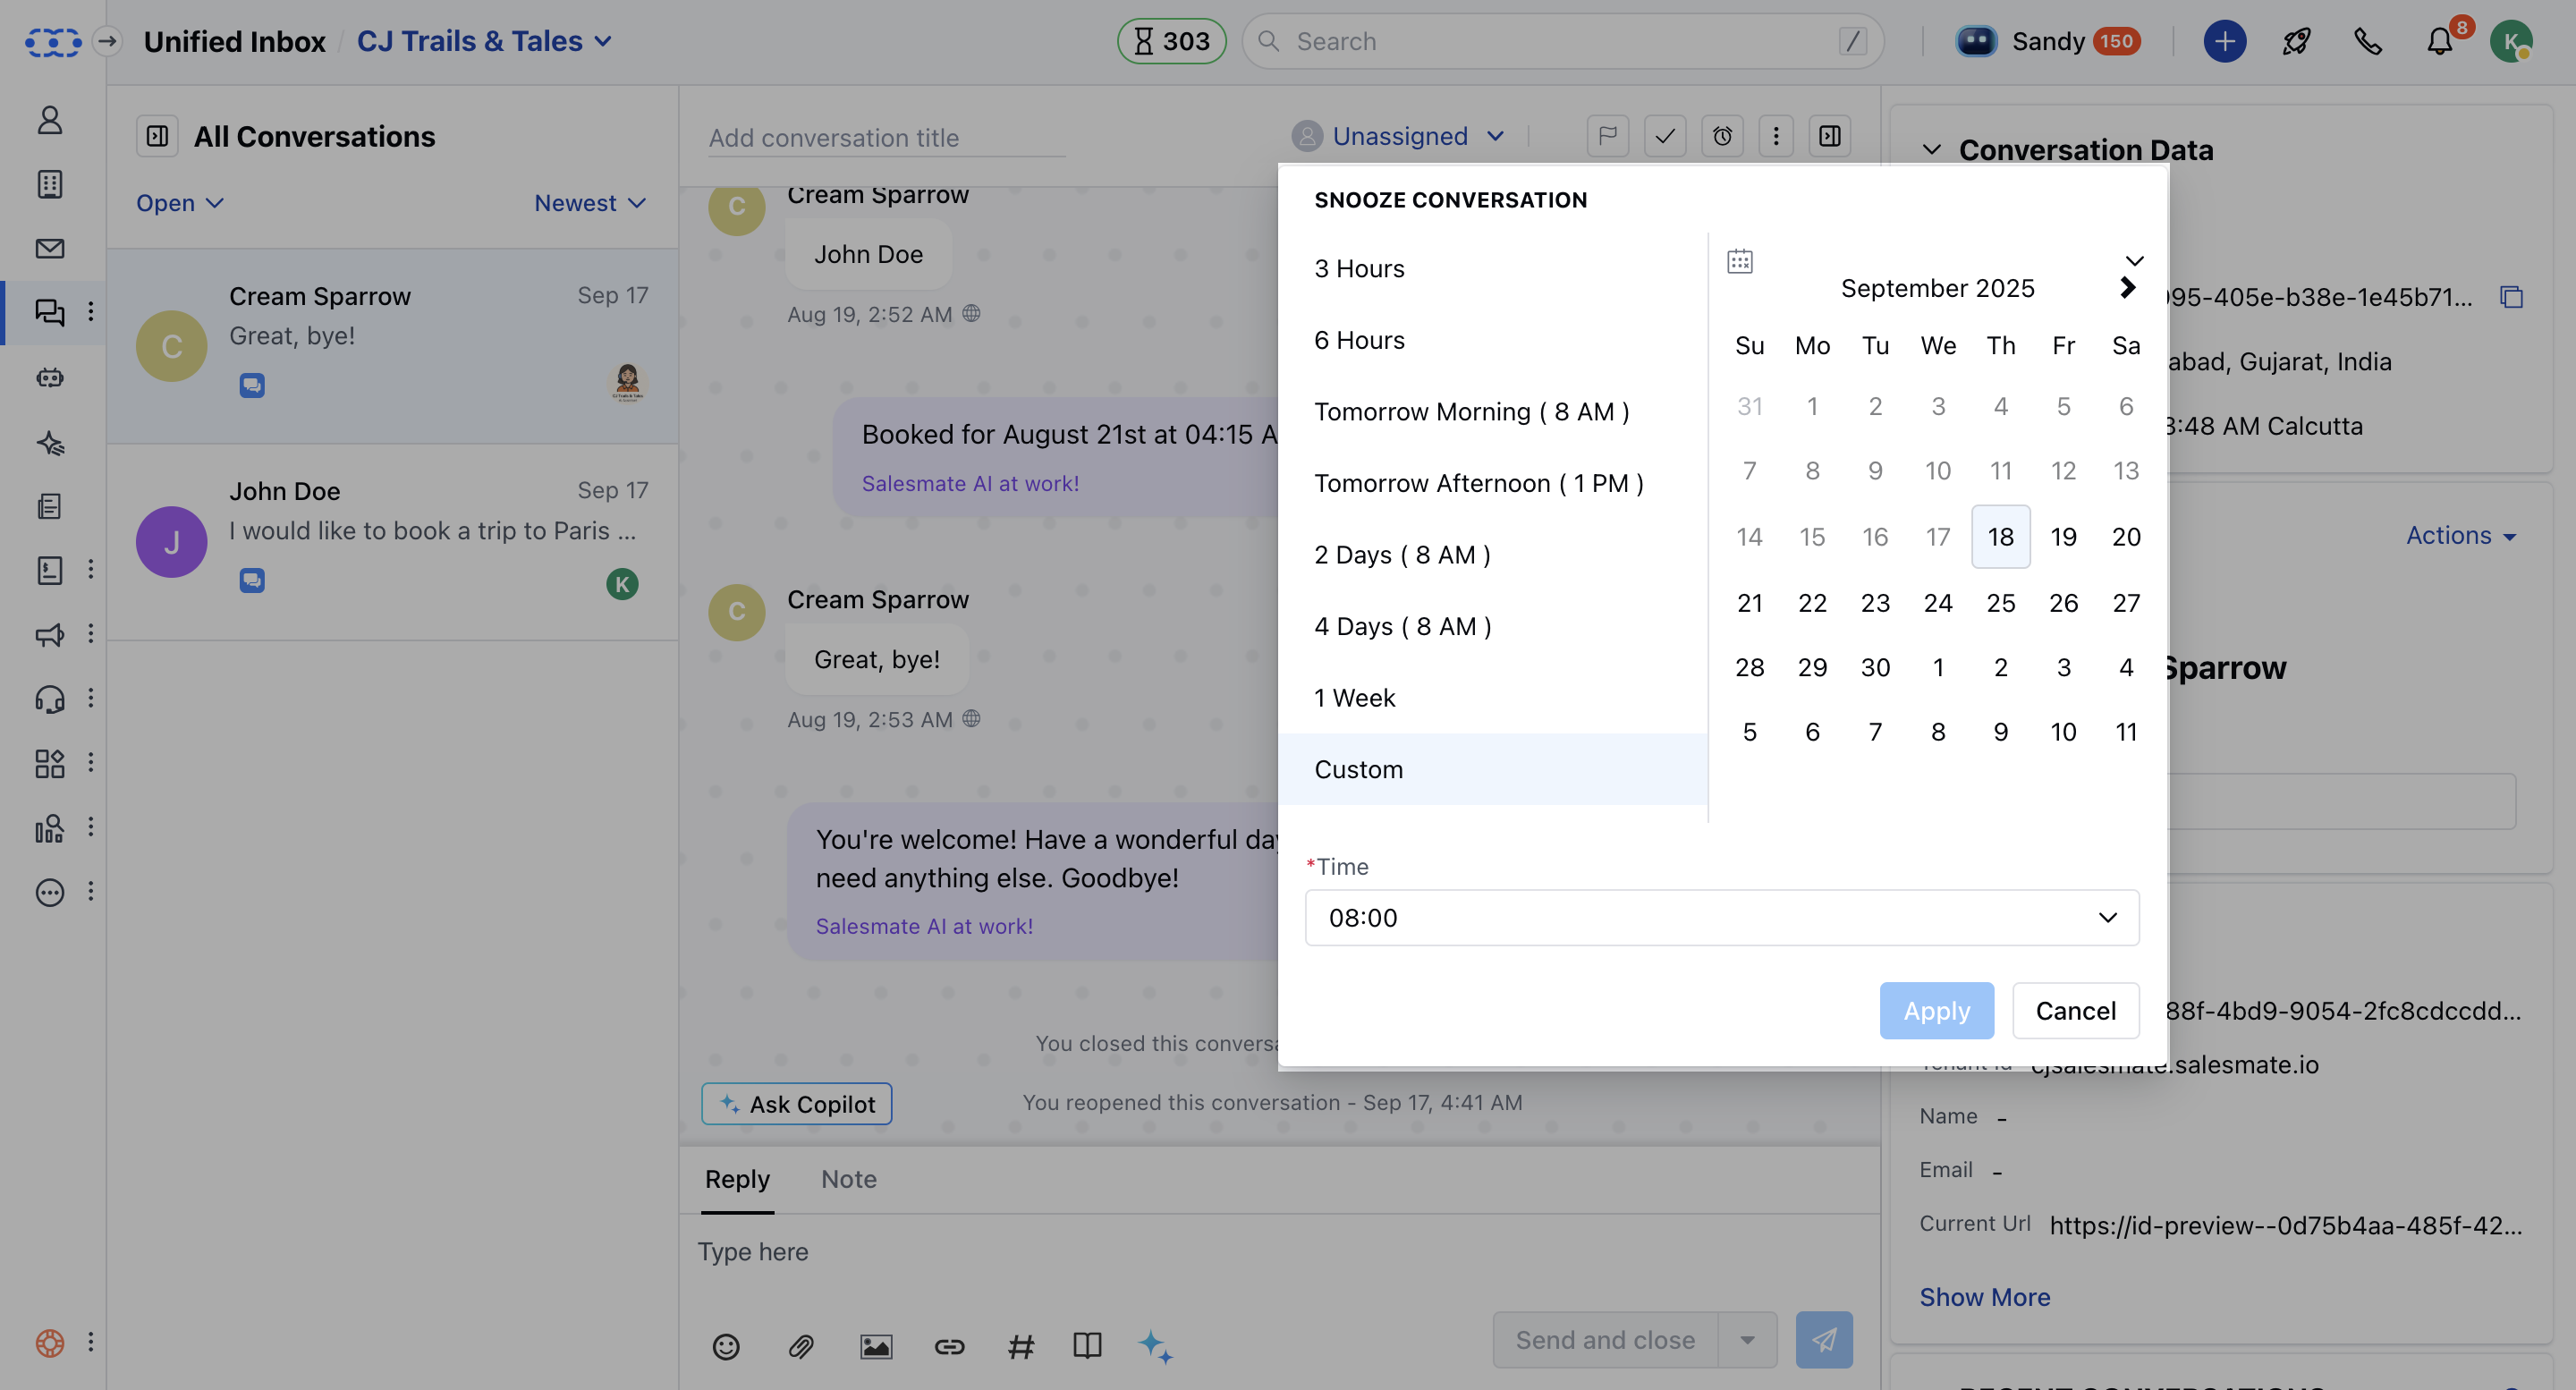
Task: Collapse the Conversation Data section
Action: pos(1932,150)
